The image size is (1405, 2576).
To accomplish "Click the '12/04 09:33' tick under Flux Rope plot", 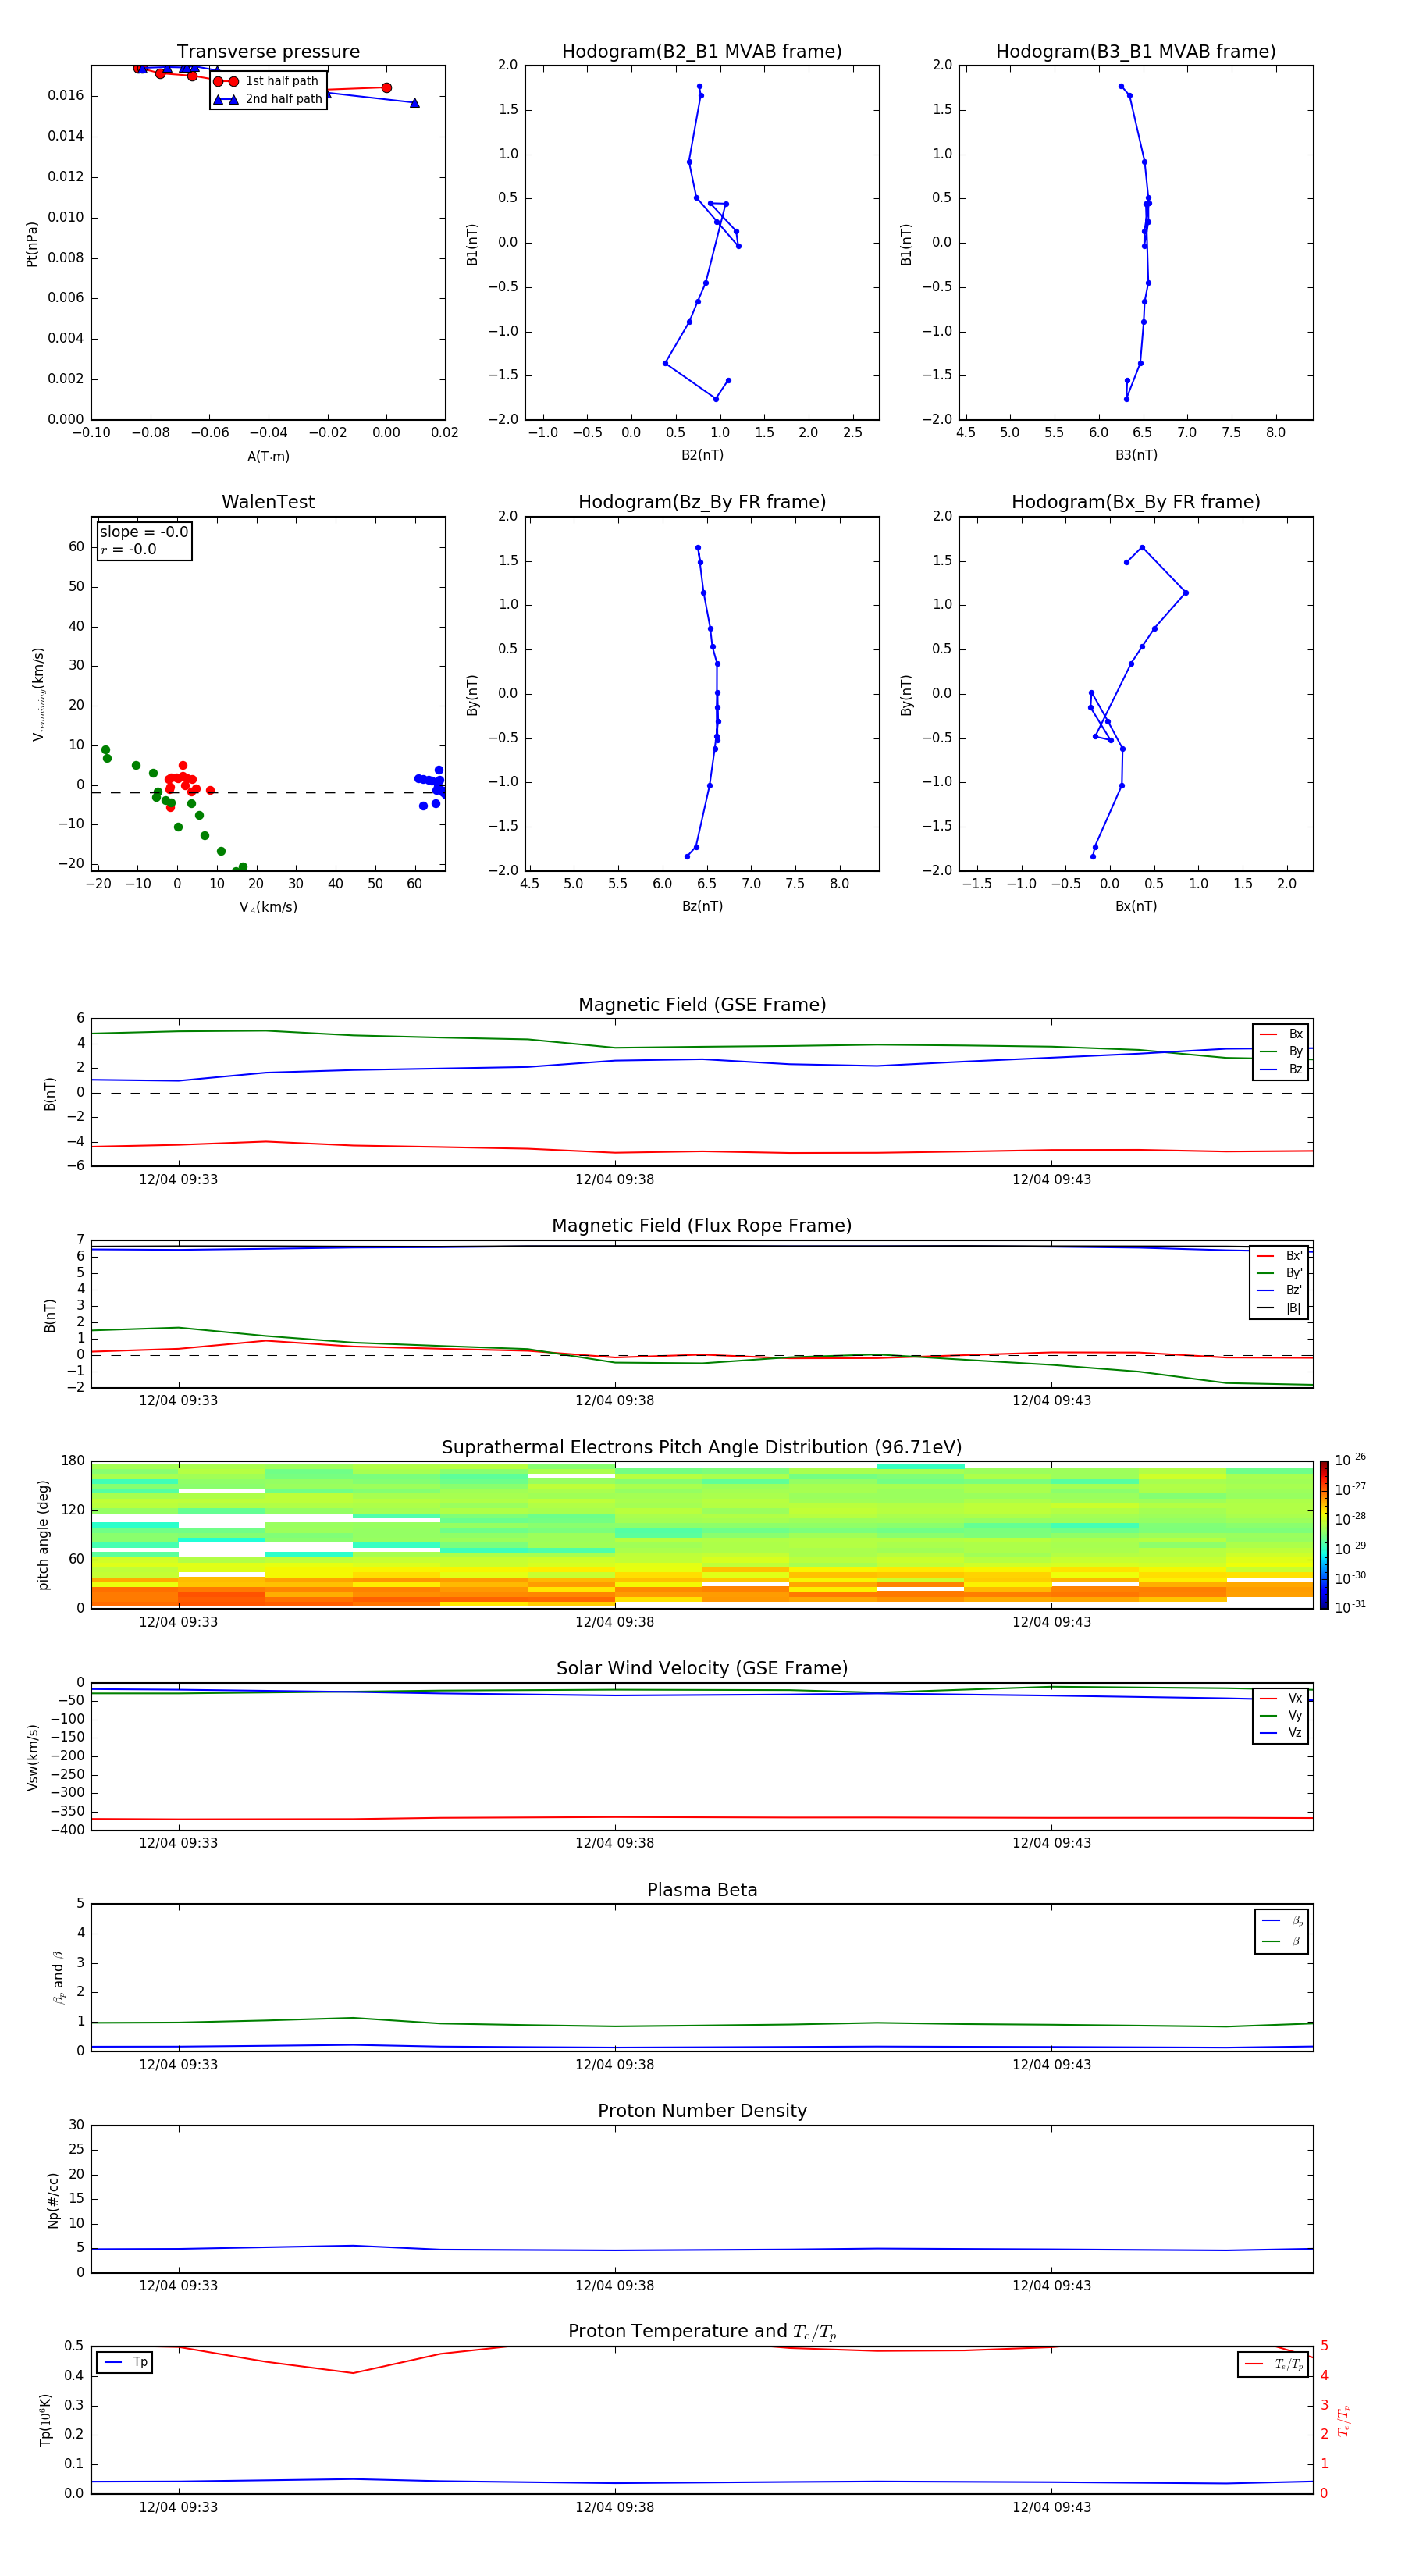I will 178,1401.
